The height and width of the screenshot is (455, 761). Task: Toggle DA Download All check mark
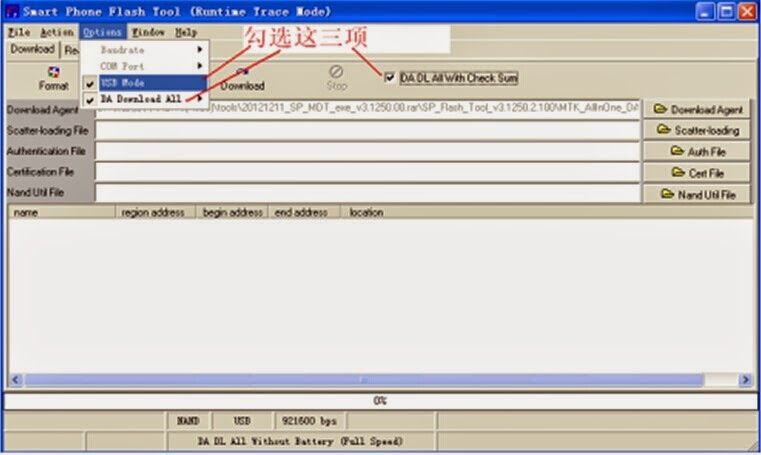[x=90, y=100]
